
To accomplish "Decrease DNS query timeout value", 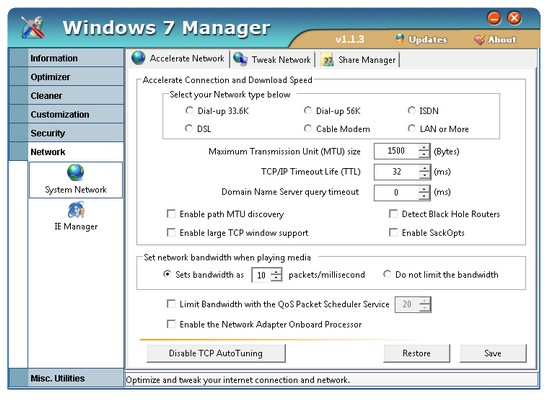I will [x=424, y=196].
